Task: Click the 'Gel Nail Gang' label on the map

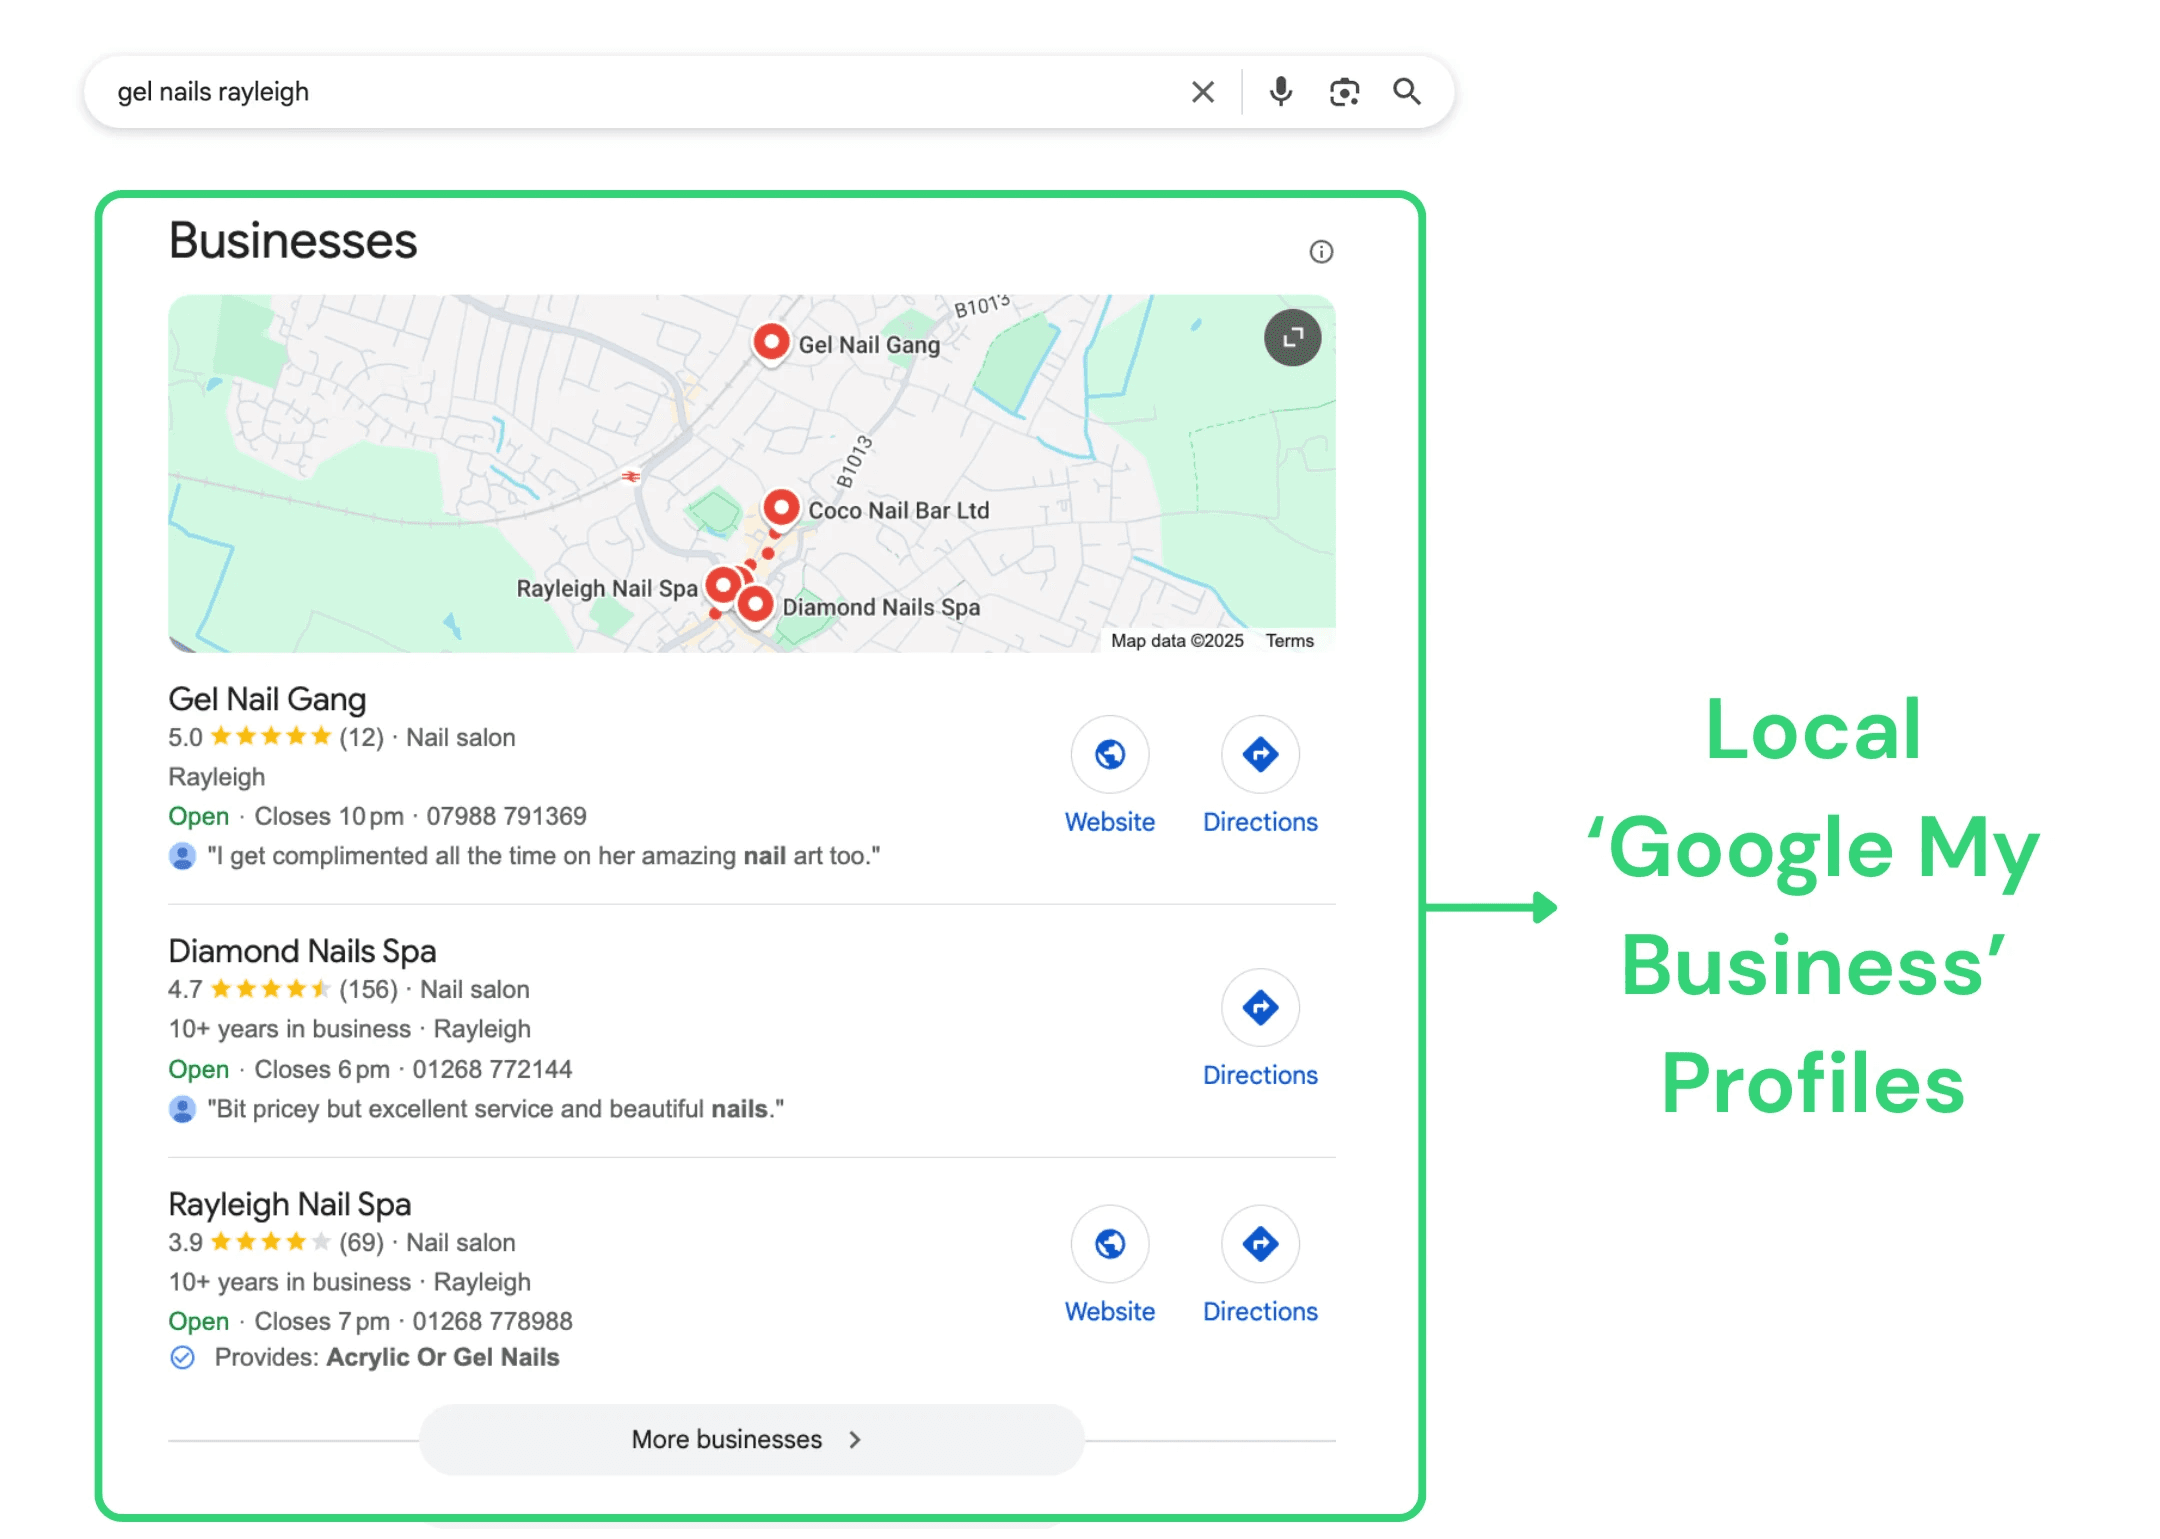Action: tap(869, 345)
